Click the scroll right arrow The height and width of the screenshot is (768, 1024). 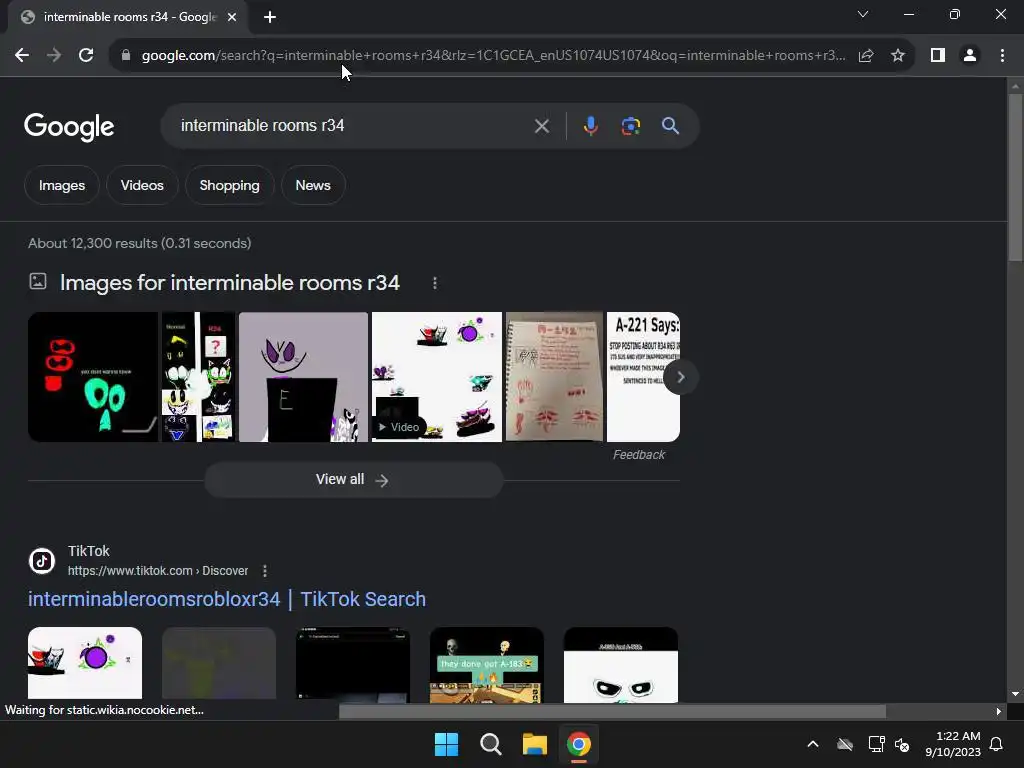999,711
